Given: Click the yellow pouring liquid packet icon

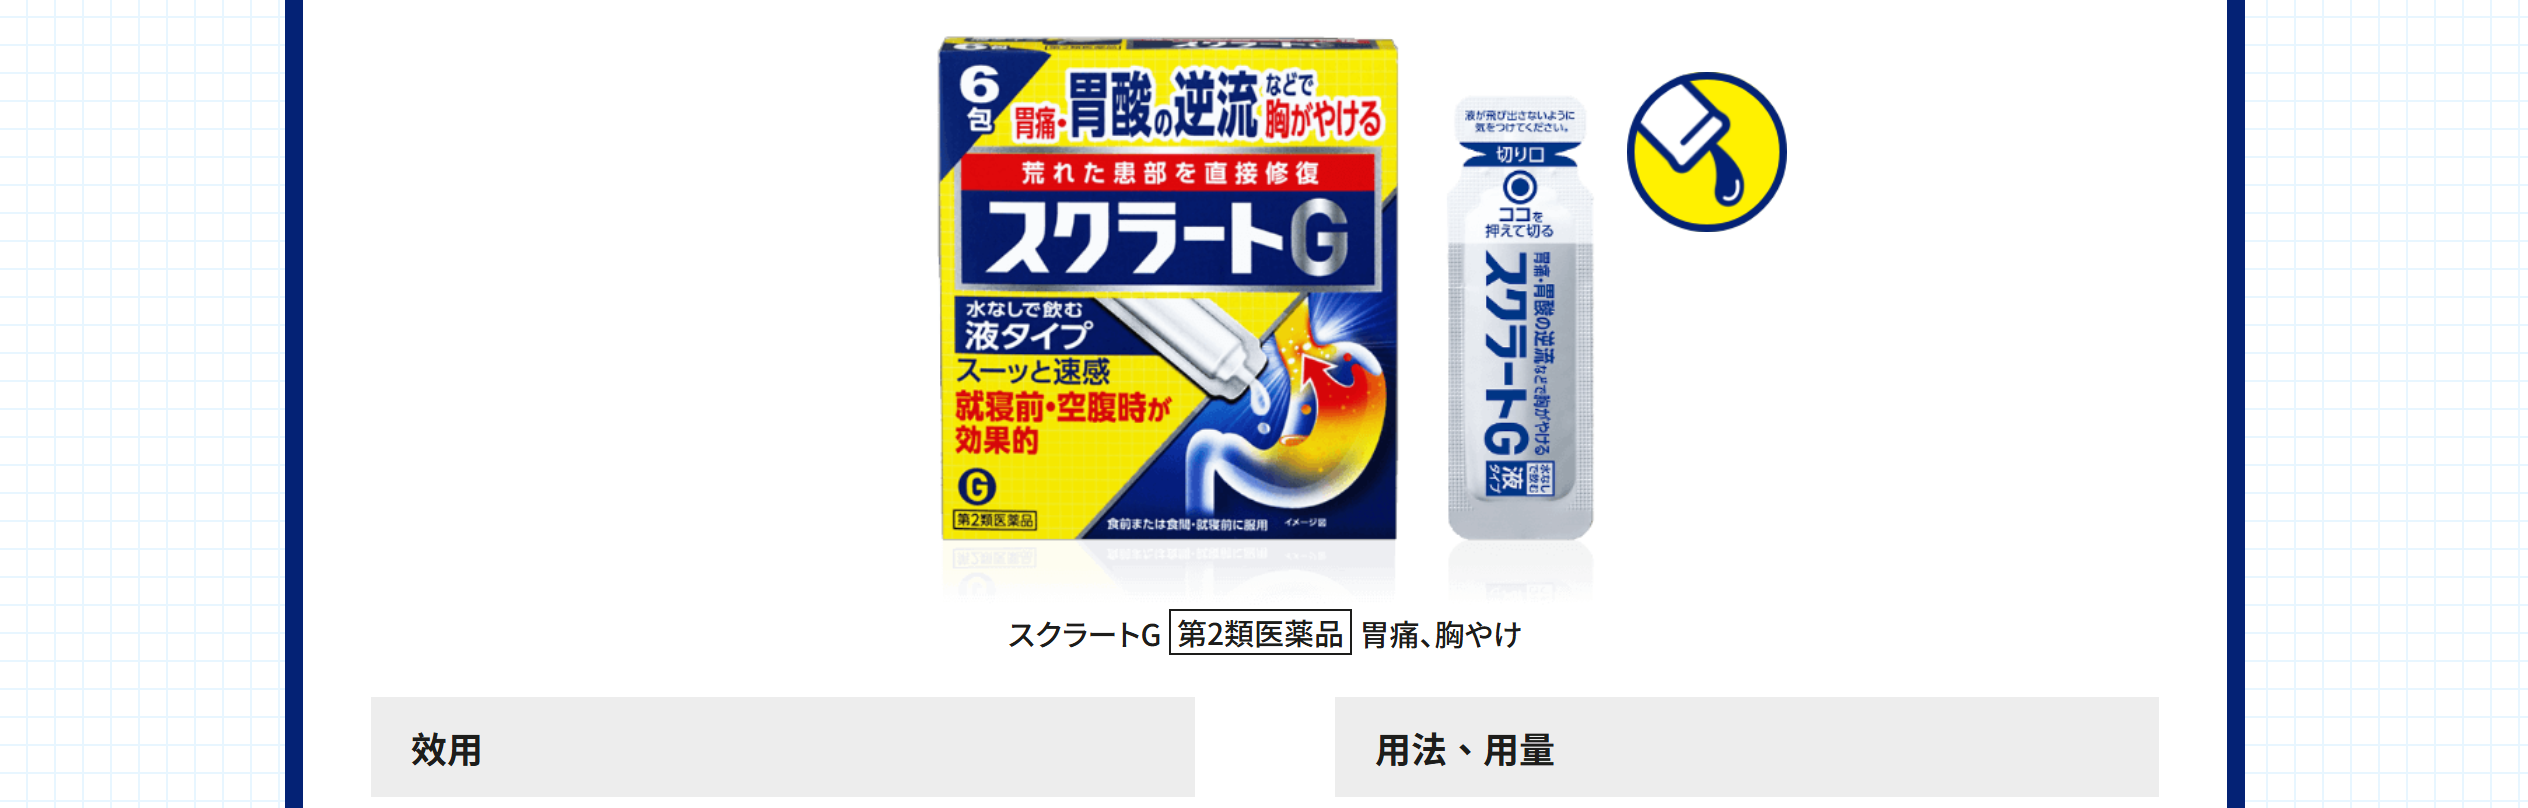Looking at the screenshot, I should tap(1706, 151).
